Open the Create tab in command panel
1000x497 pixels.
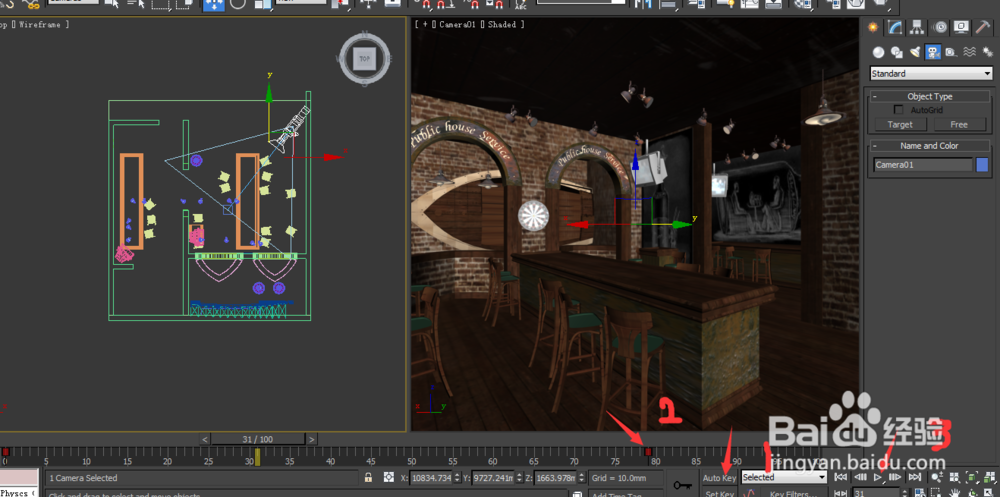[873, 27]
